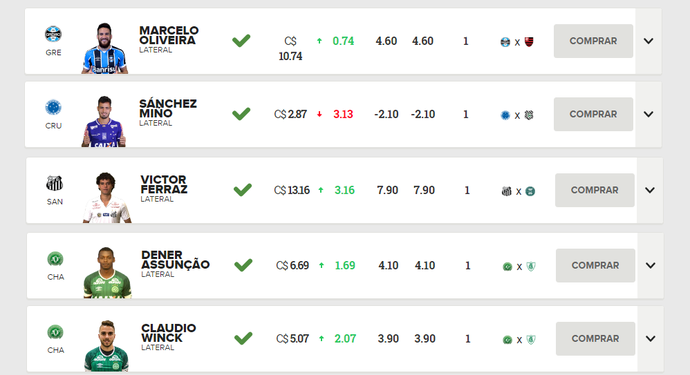
Task: Click green up arrow next to 3.16
Action: 321,190
